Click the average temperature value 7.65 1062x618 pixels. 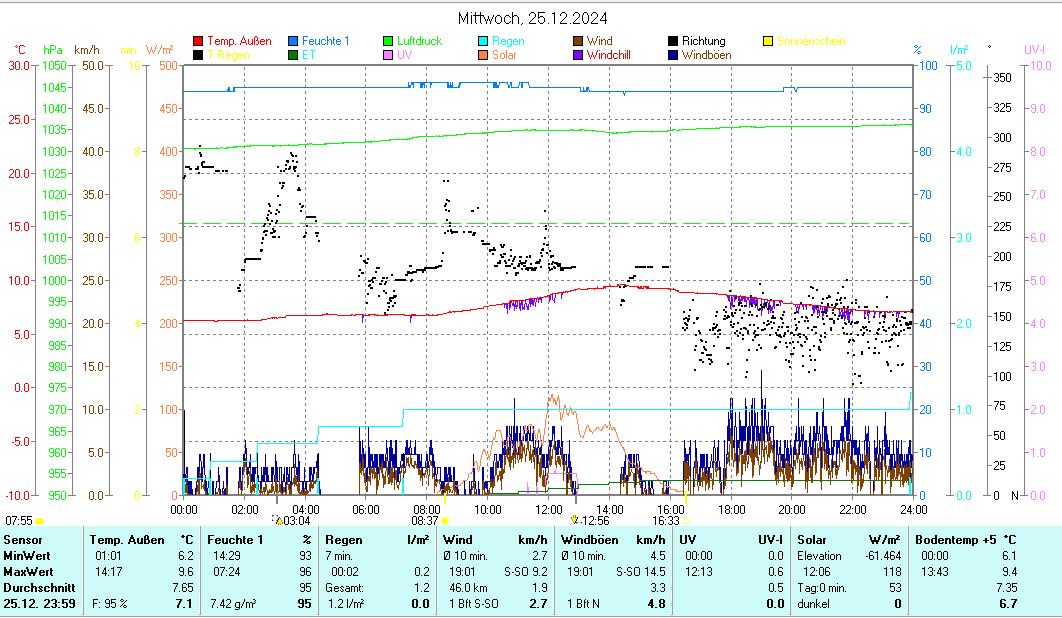pos(183,588)
